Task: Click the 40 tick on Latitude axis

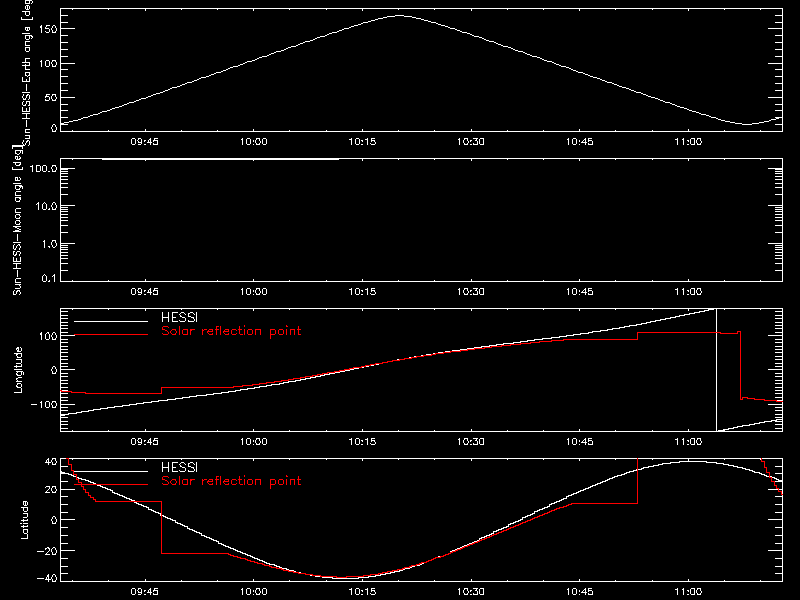Action: (52, 462)
